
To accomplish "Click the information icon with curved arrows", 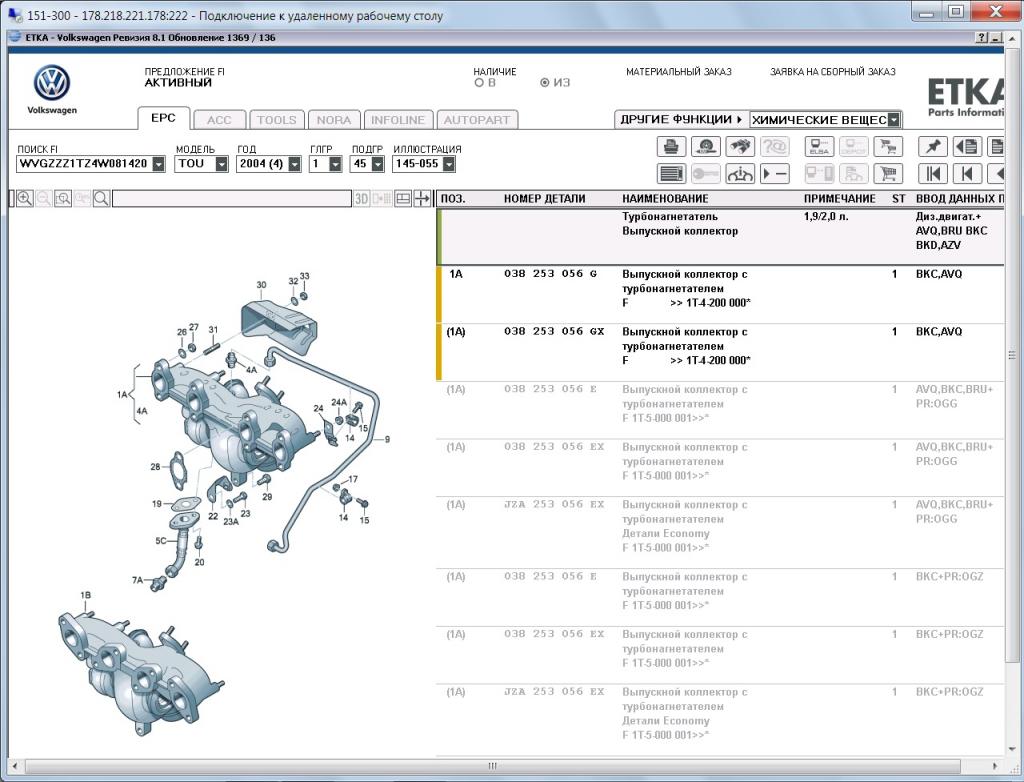I will (x=740, y=174).
